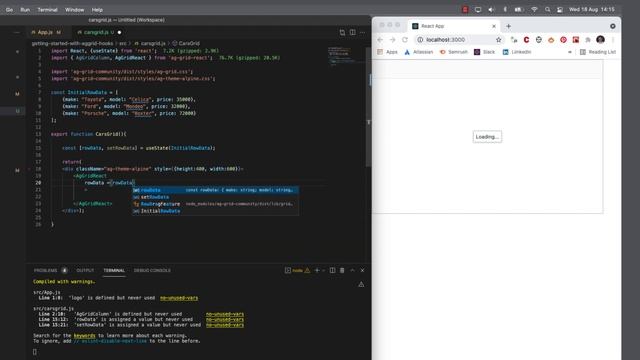
Task: Kill the terminal with the trash icon
Action: [x=342, y=270]
